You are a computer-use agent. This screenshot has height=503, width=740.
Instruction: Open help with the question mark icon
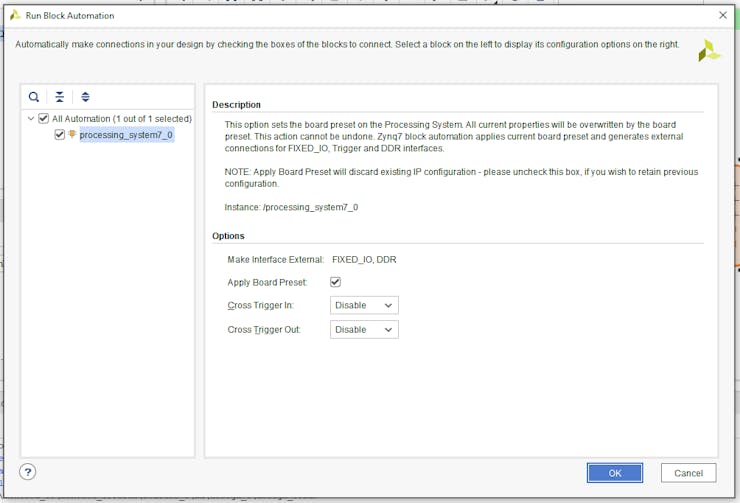(x=28, y=472)
